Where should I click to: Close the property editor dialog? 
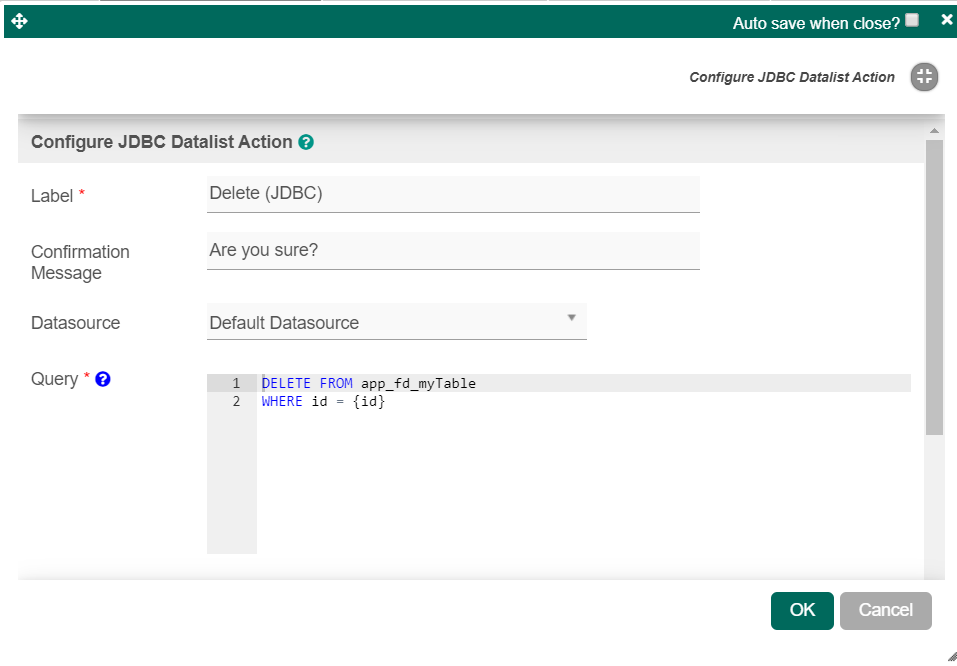(x=947, y=20)
